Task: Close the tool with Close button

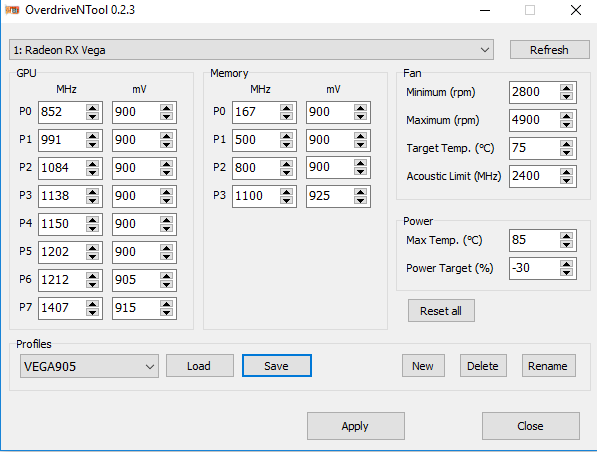Action: pos(530,426)
